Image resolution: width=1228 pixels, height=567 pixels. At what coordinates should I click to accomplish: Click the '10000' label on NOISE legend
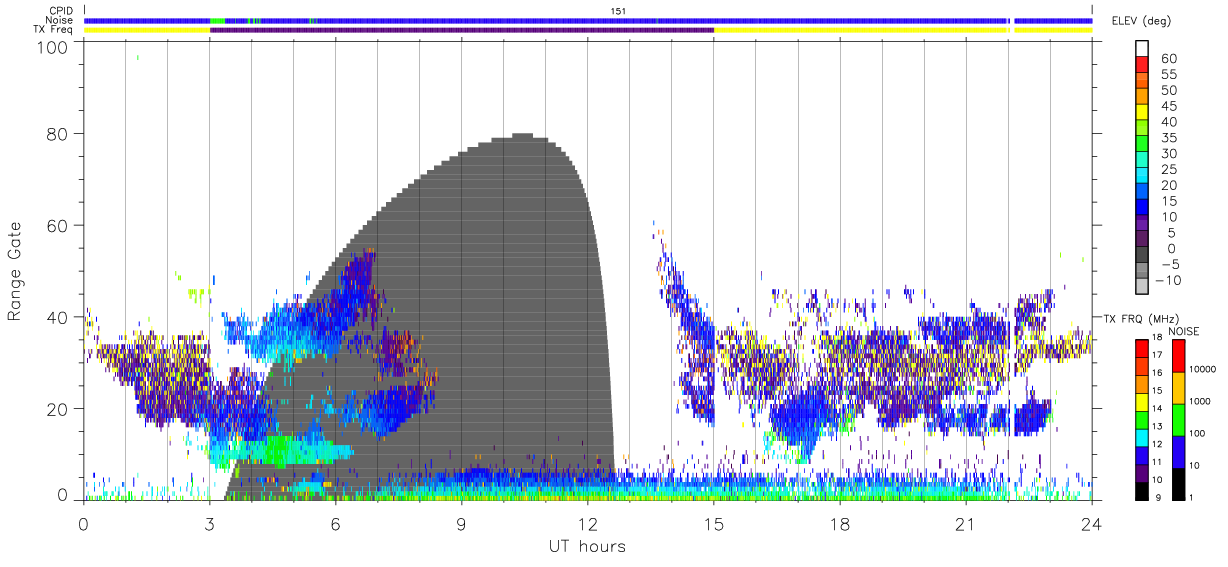(1204, 369)
